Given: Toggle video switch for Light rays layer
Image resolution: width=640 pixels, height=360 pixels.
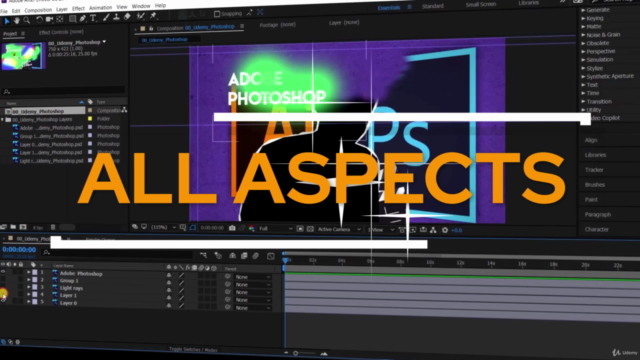Looking at the screenshot, I should coord(3,287).
